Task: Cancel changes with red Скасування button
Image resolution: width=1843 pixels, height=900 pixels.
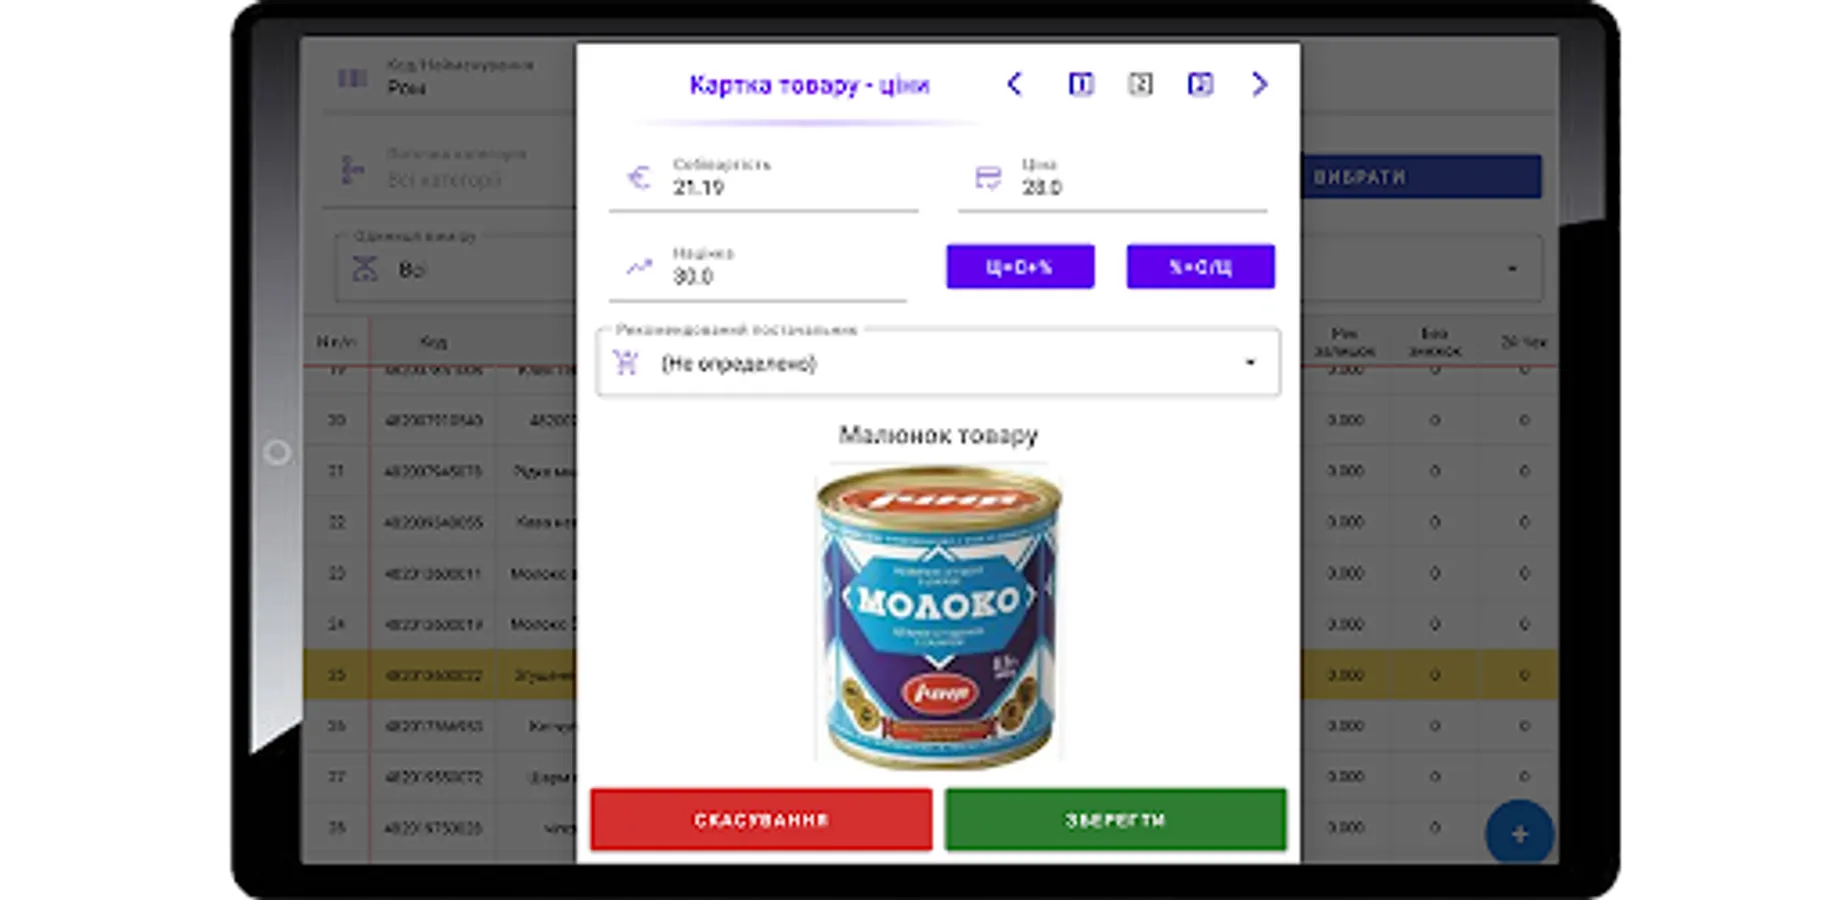Action: click(x=761, y=820)
